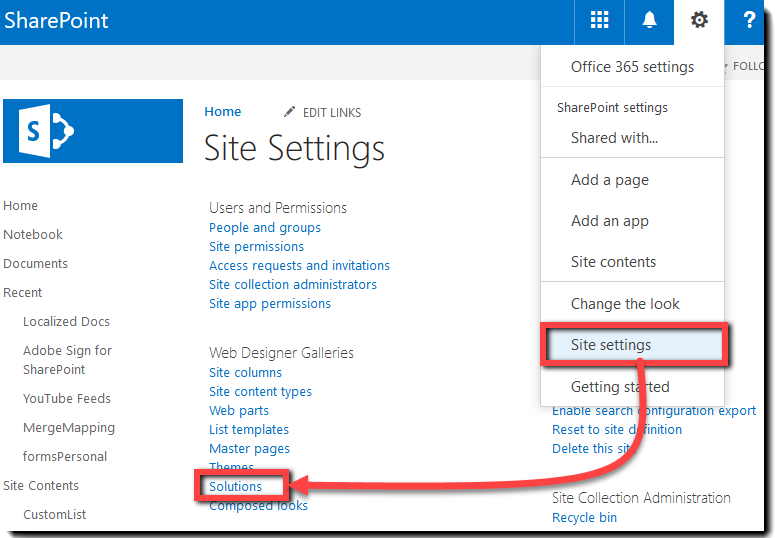Open the Solutions gallery link
Viewport: 775px width, 538px height.
[236, 487]
